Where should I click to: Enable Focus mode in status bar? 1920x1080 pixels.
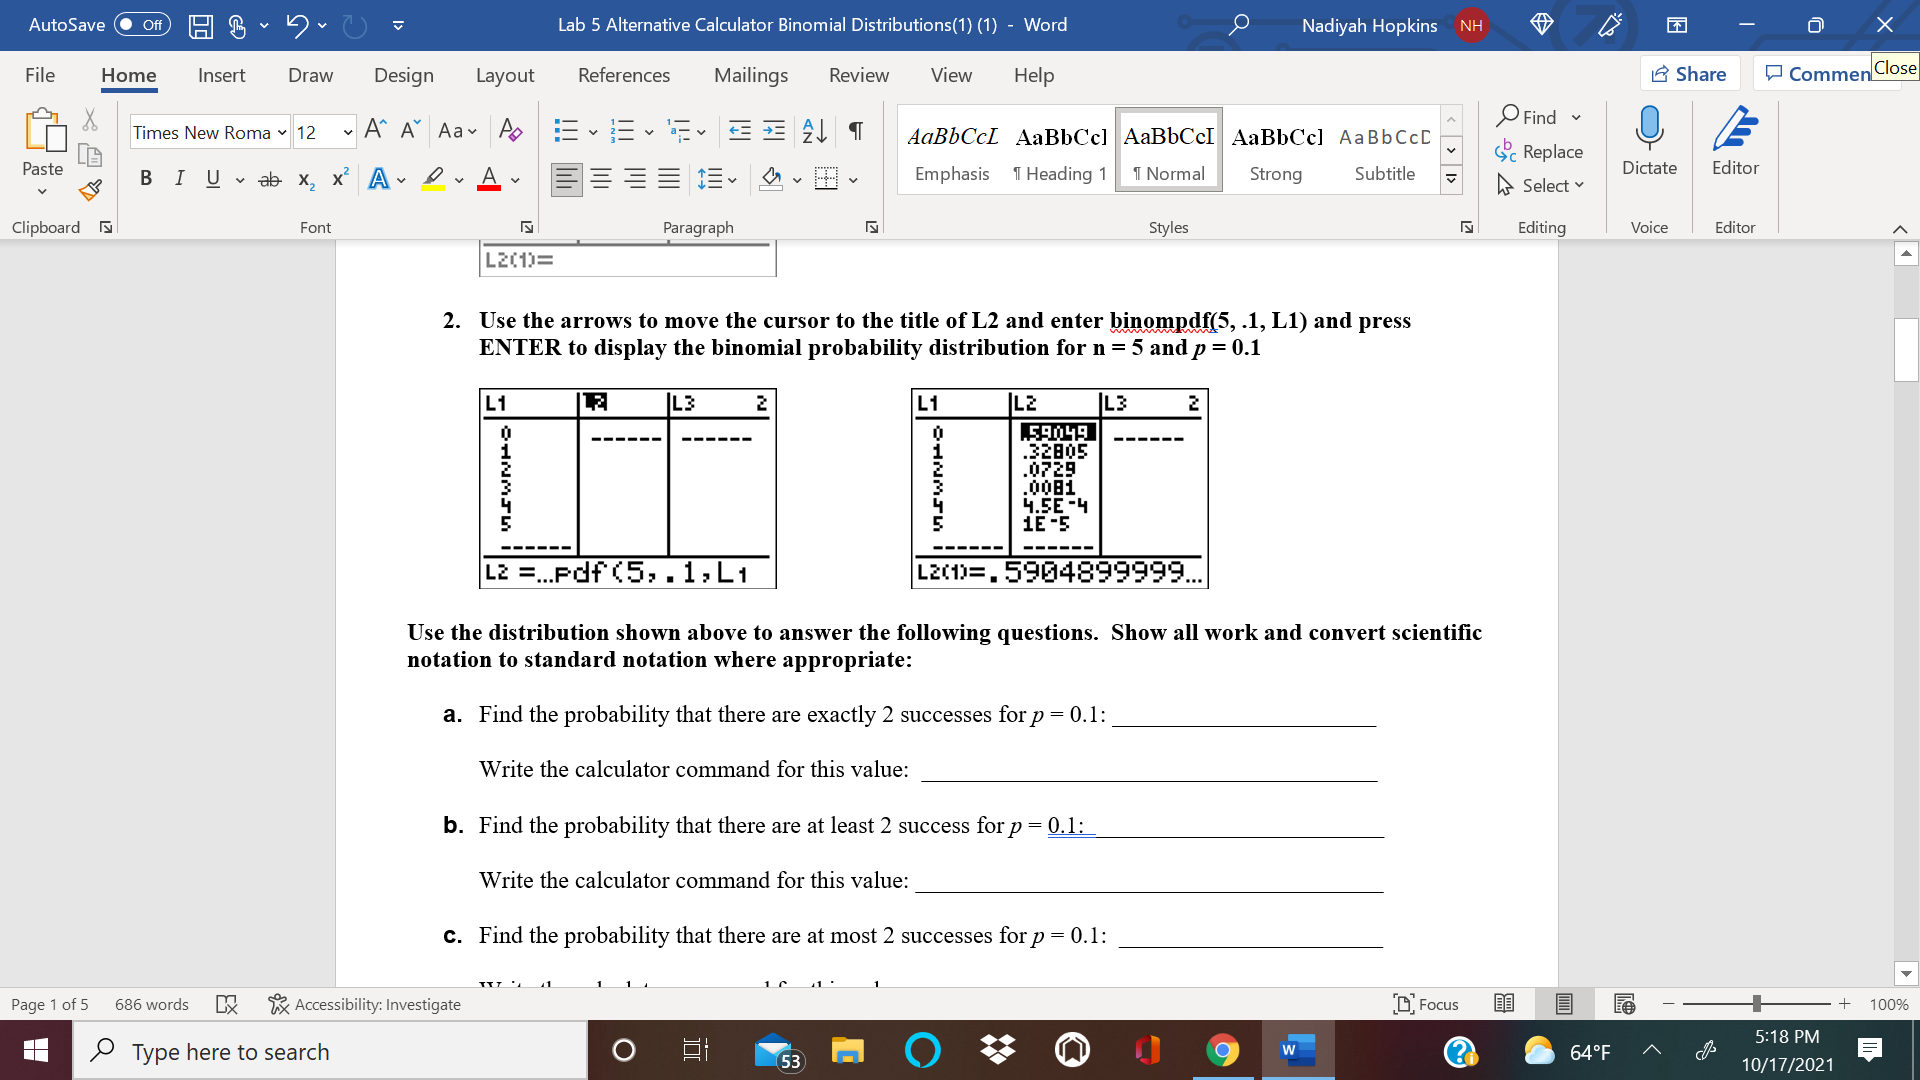point(1426,1004)
